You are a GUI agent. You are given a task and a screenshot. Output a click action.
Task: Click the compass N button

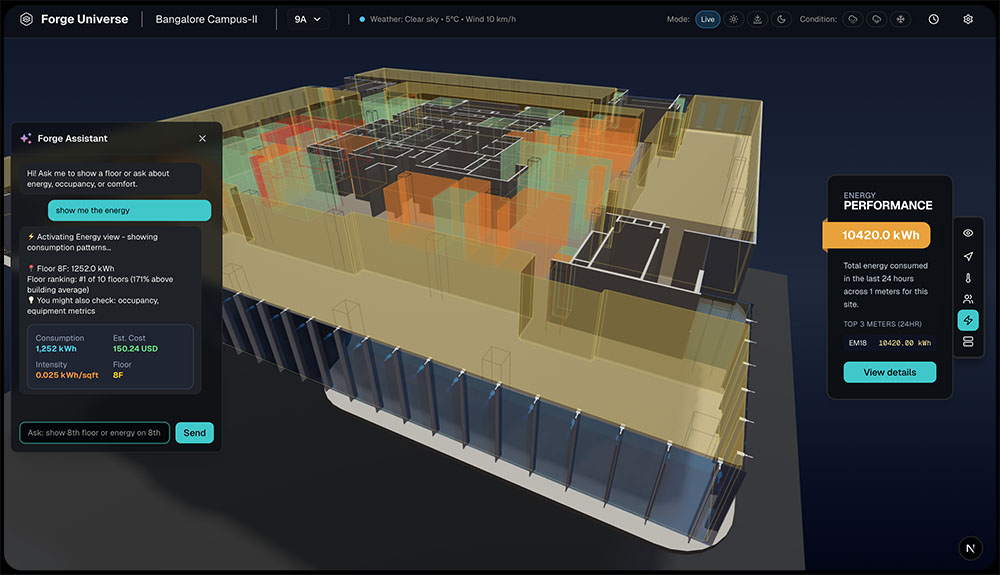[970, 548]
